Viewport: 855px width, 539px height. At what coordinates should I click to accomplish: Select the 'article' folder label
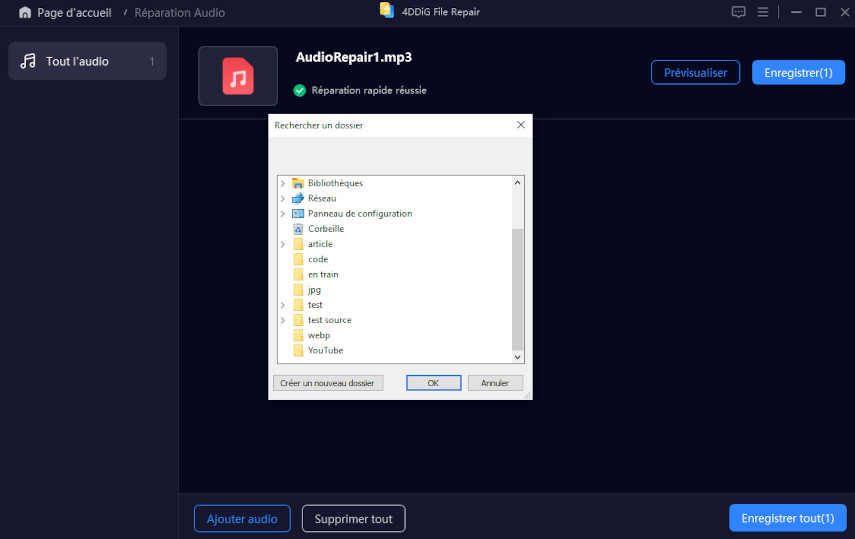coord(320,244)
